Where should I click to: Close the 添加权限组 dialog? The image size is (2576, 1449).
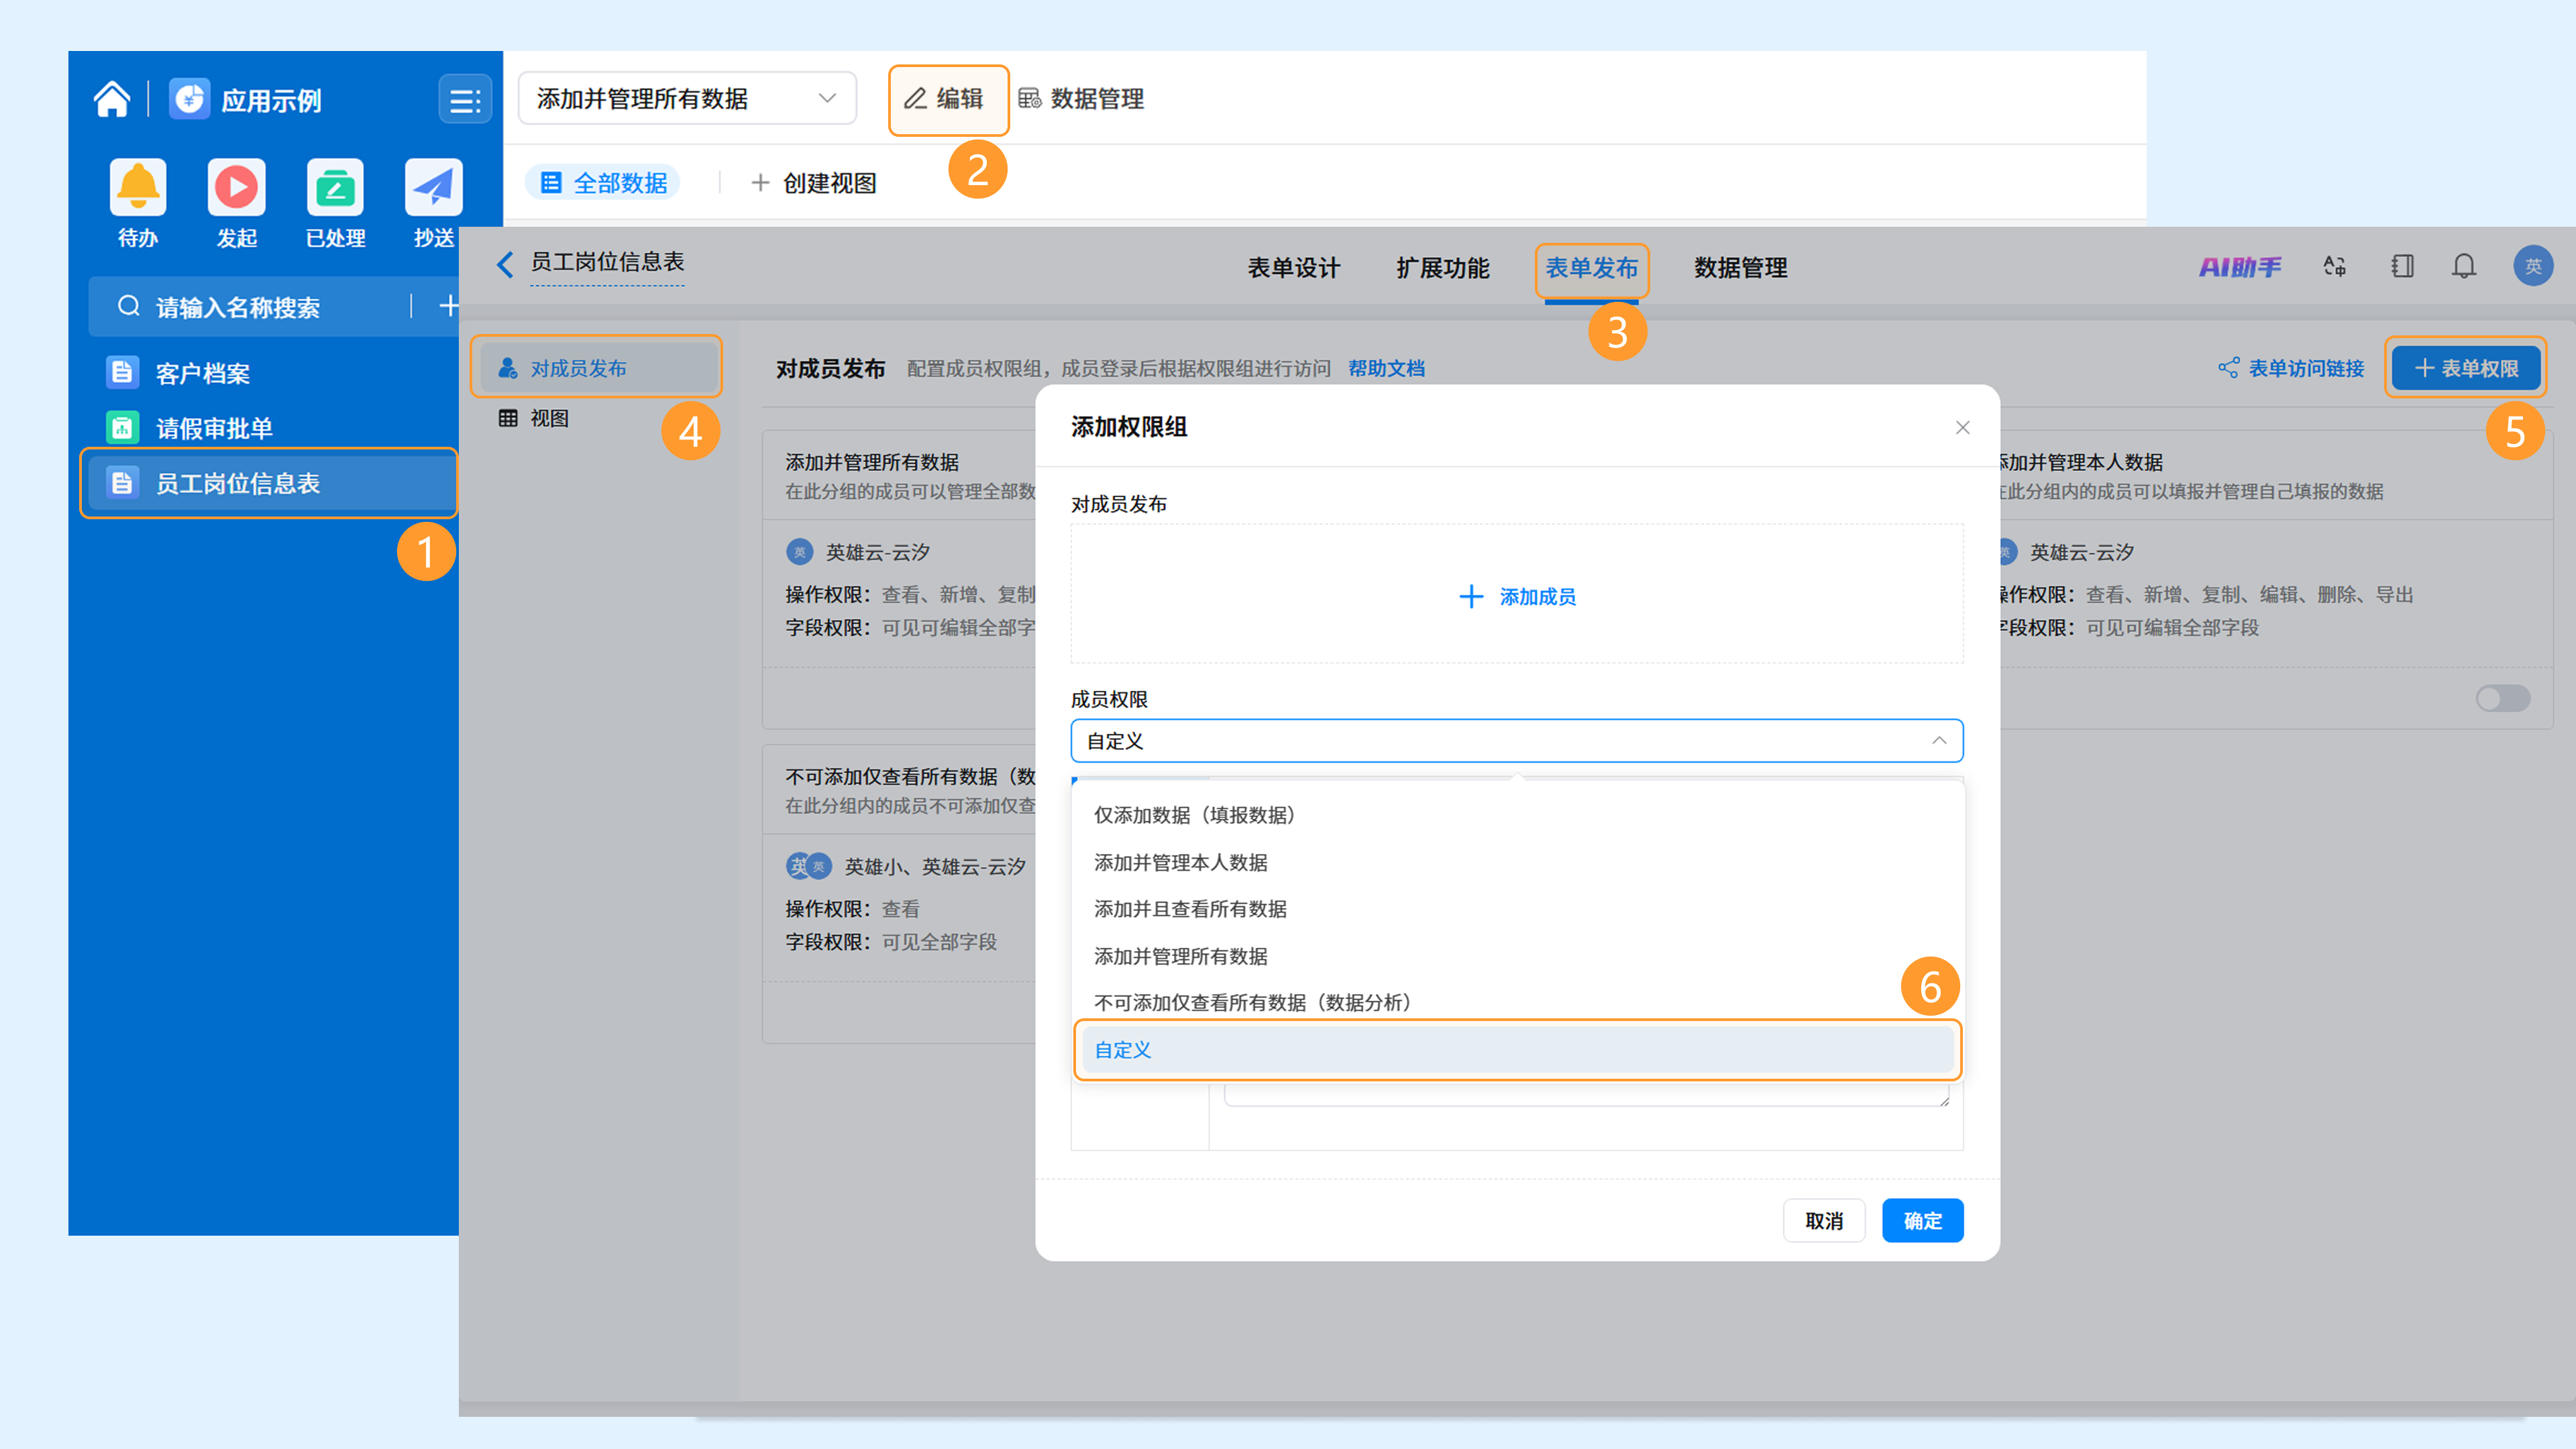click(1962, 428)
